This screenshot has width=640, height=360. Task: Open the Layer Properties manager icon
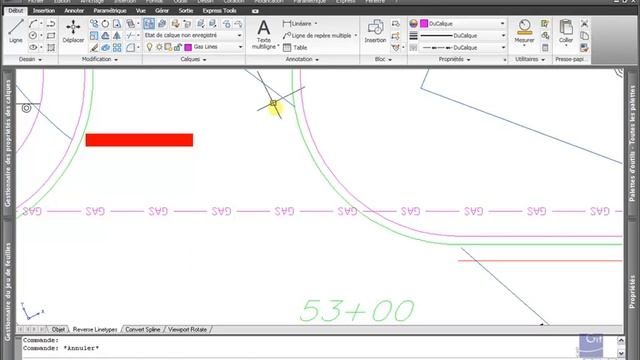coord(149,24)
